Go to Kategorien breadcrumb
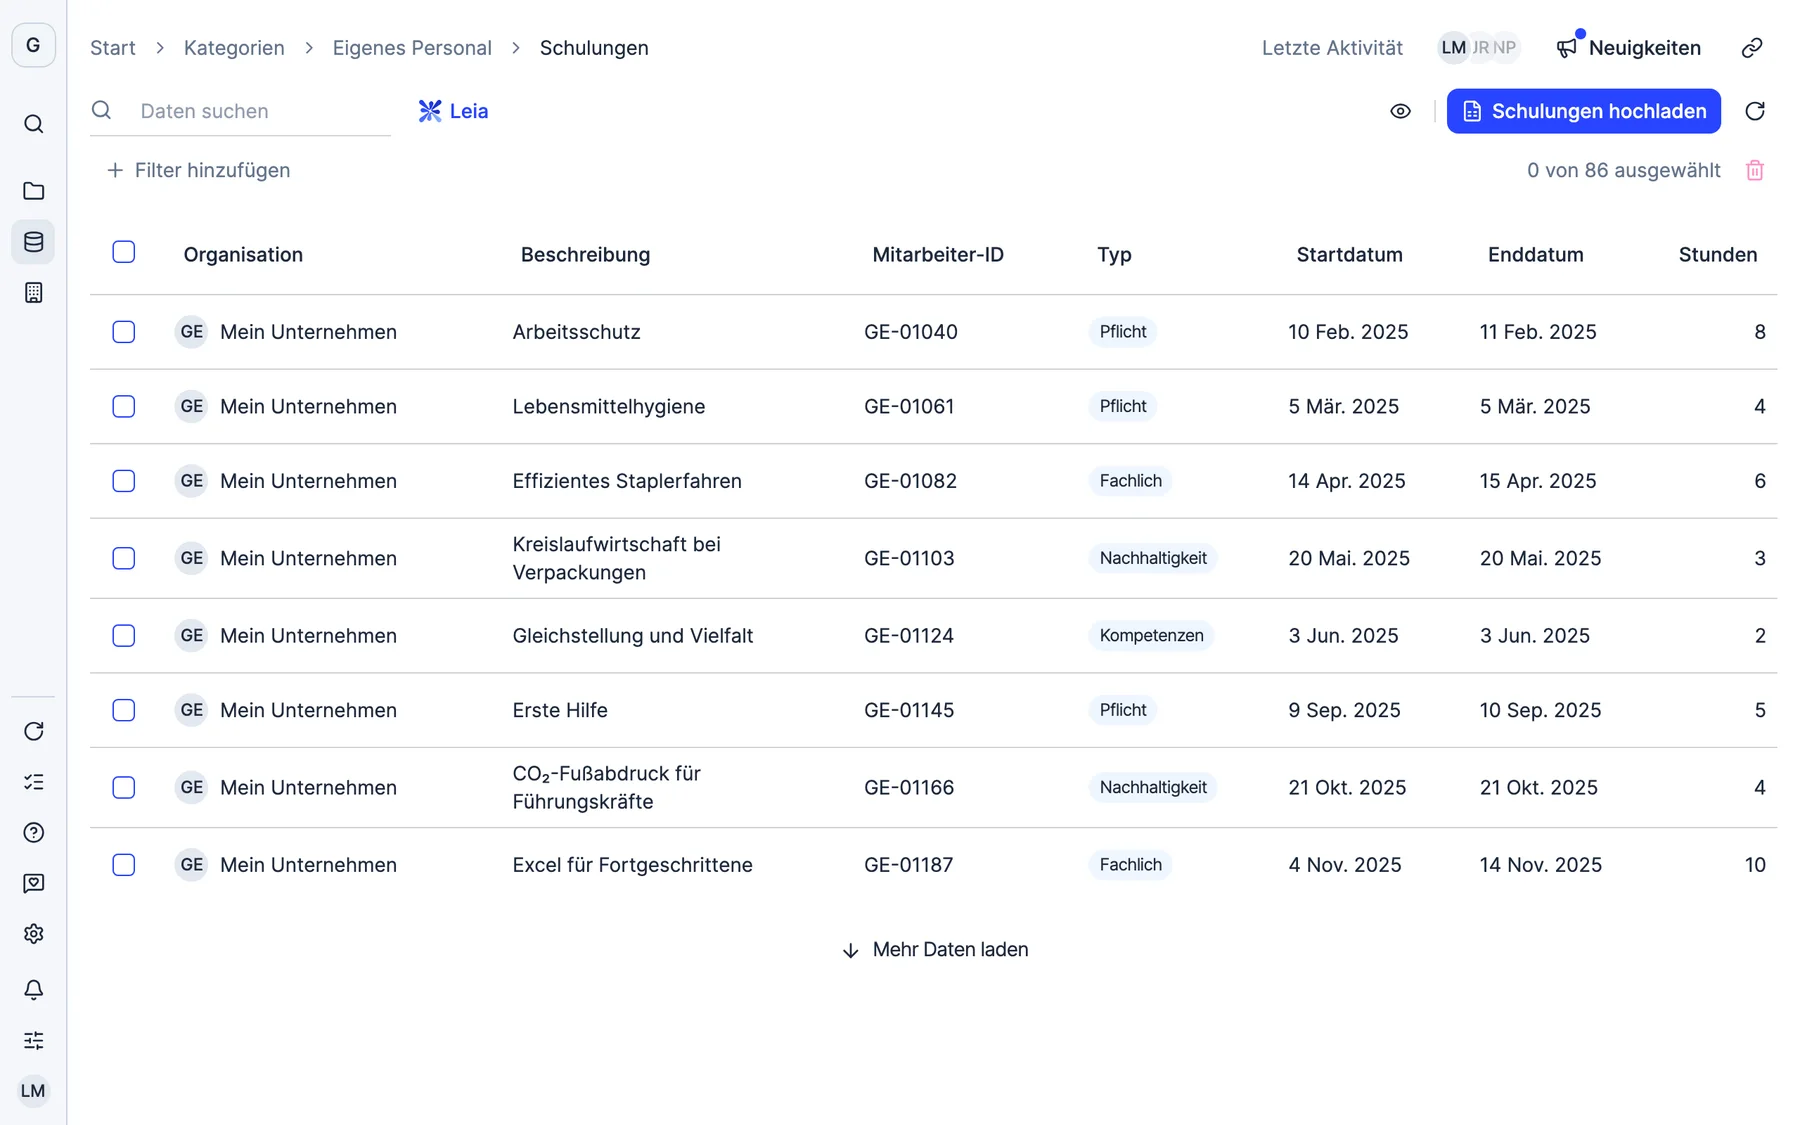Image resolution: width=1800 pixels, height=1125 pixels. click(x=234, y=48)
